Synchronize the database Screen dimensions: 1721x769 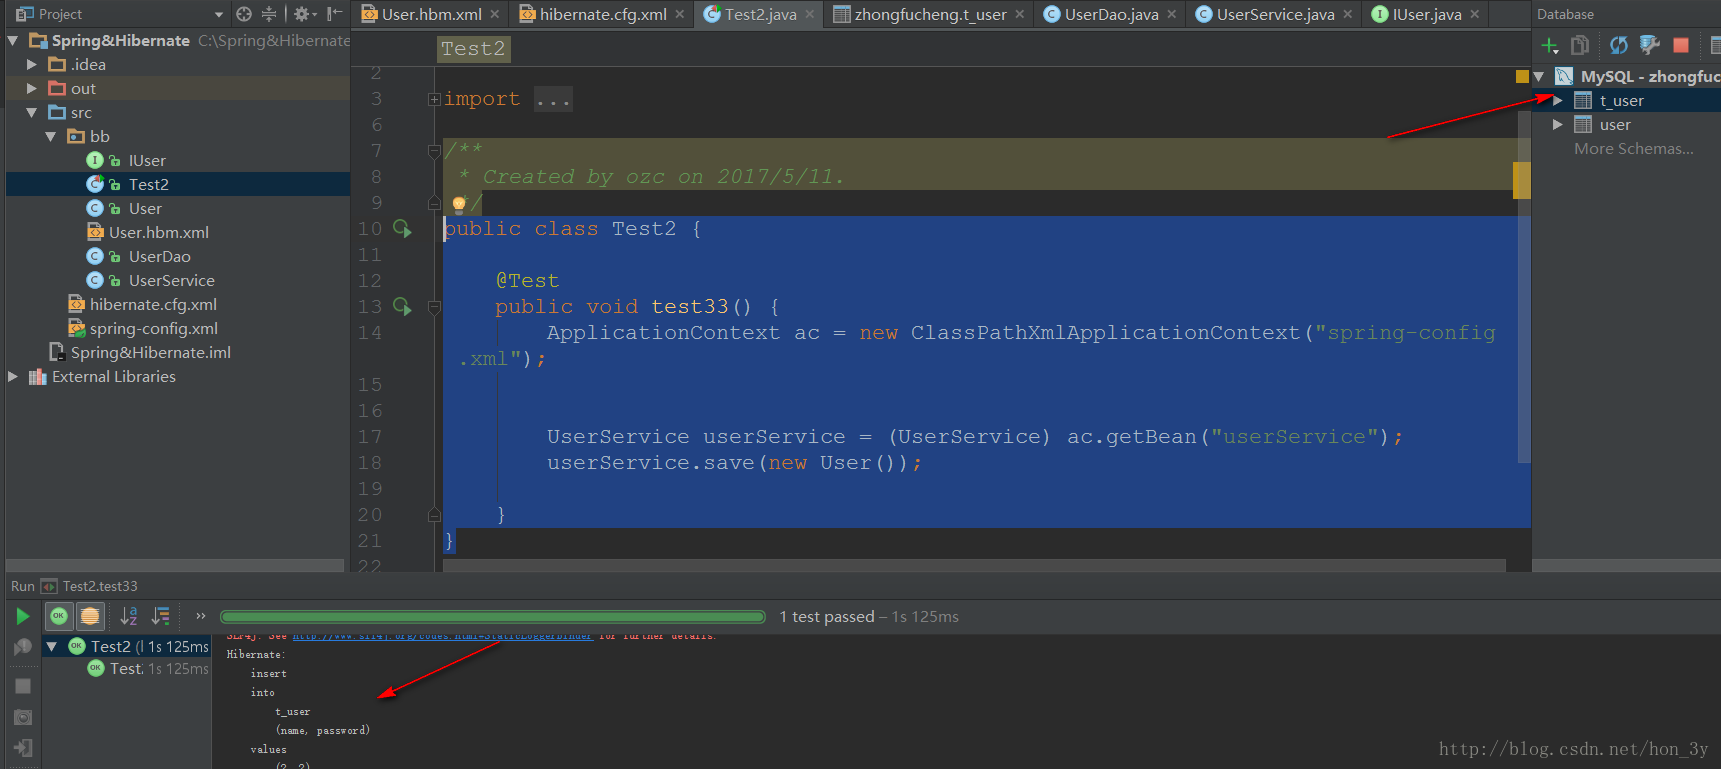click(x=1618, y=45)
